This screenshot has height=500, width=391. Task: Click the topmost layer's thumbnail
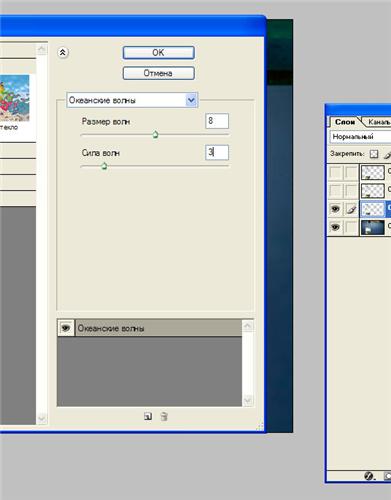(373, 173)
